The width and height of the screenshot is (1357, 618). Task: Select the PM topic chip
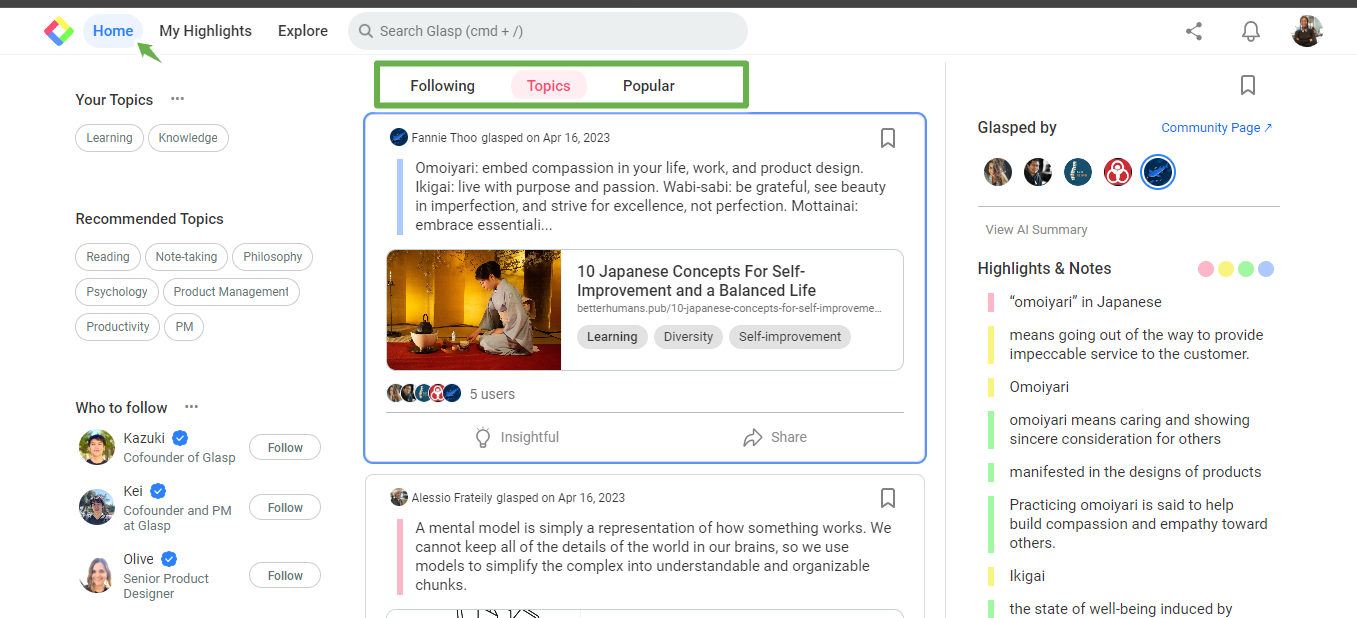tap(184, 327)
